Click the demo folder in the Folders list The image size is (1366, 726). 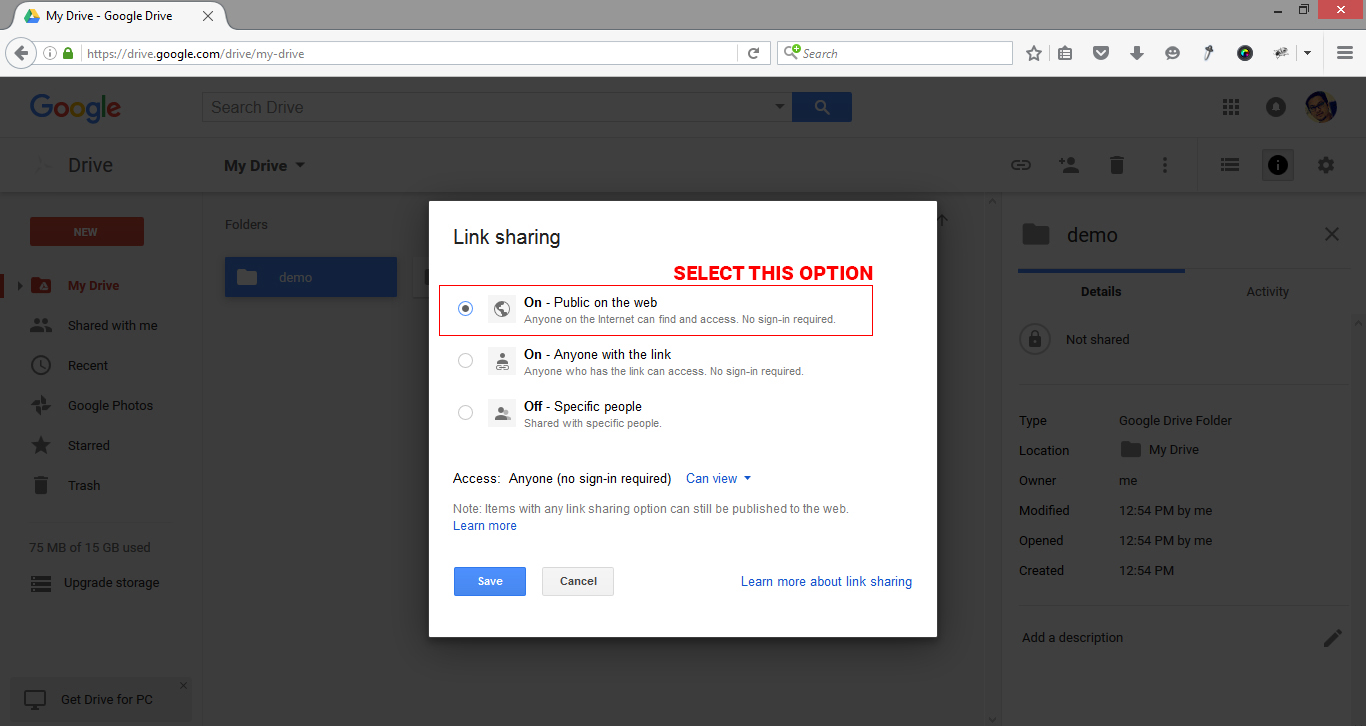click(310, 277)
